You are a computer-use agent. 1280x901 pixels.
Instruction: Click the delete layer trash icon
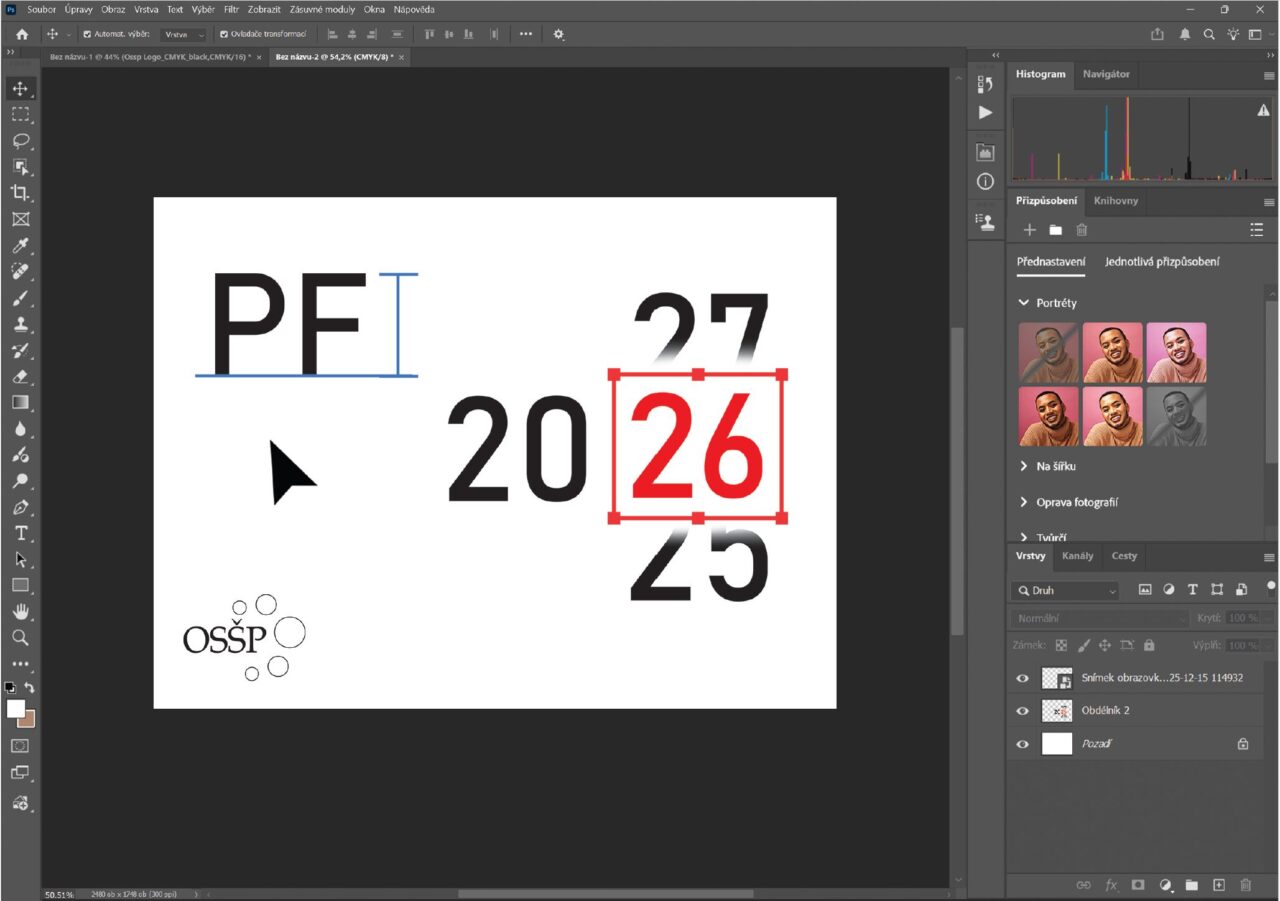1245,885
